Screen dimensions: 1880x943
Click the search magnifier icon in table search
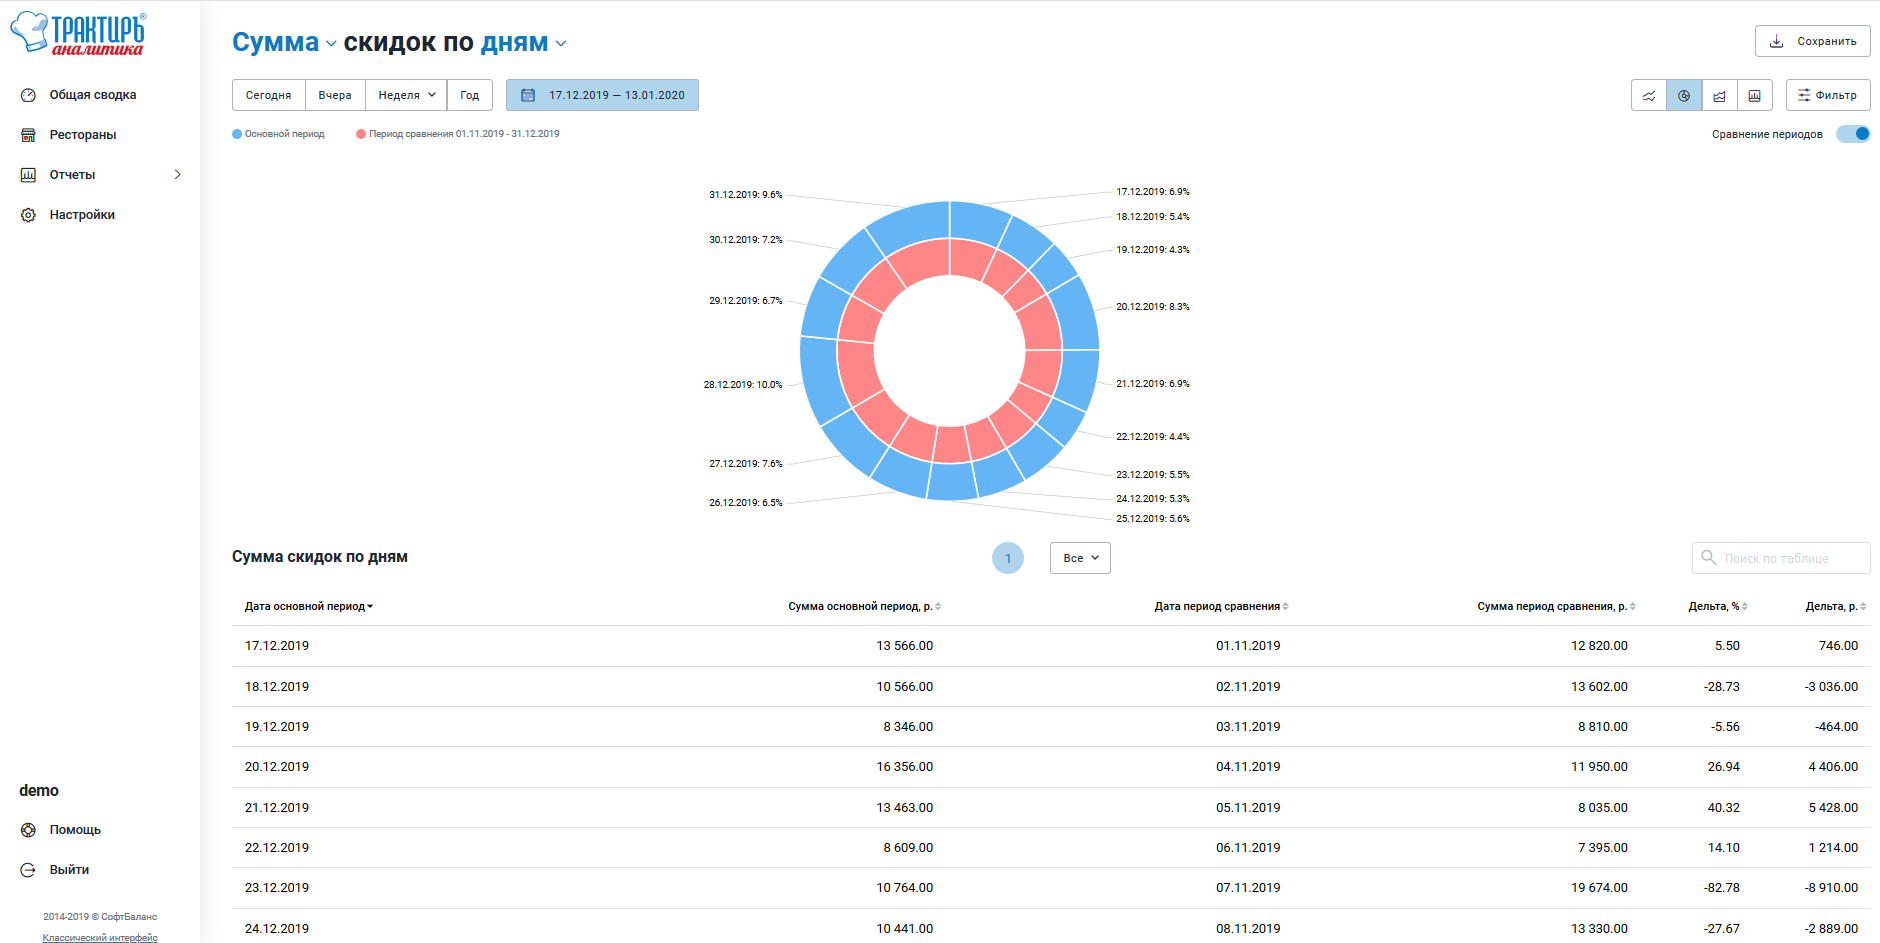coord(1709,558)
